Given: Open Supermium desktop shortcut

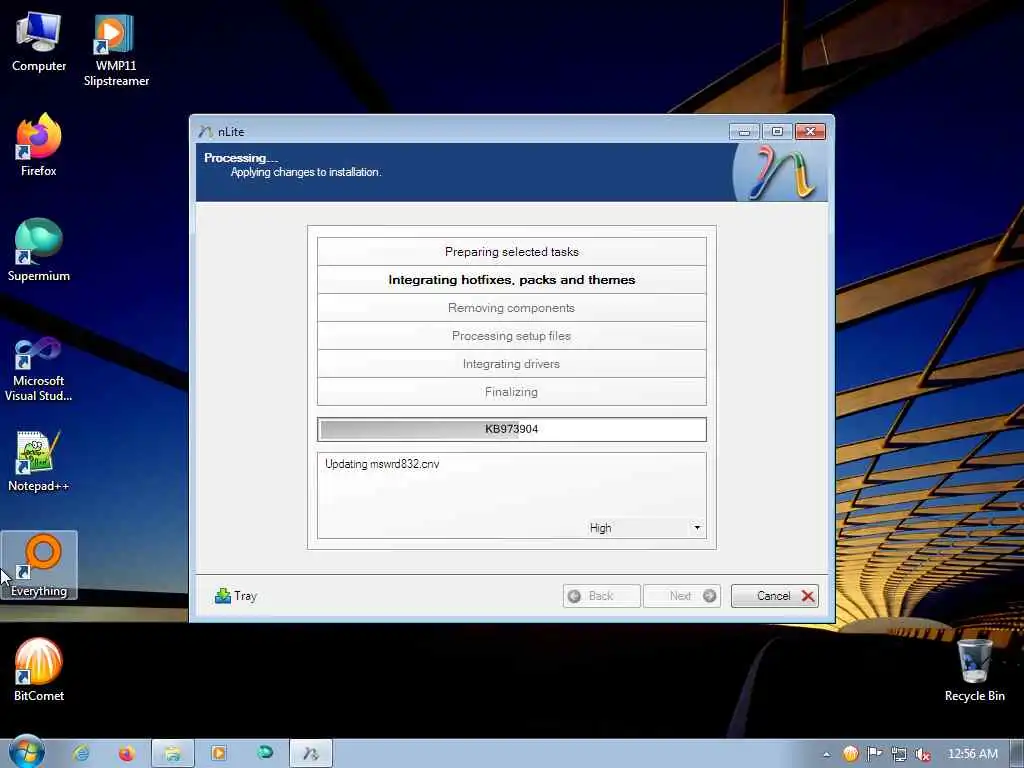Looking at the screenshot, I should coord(39,249).
